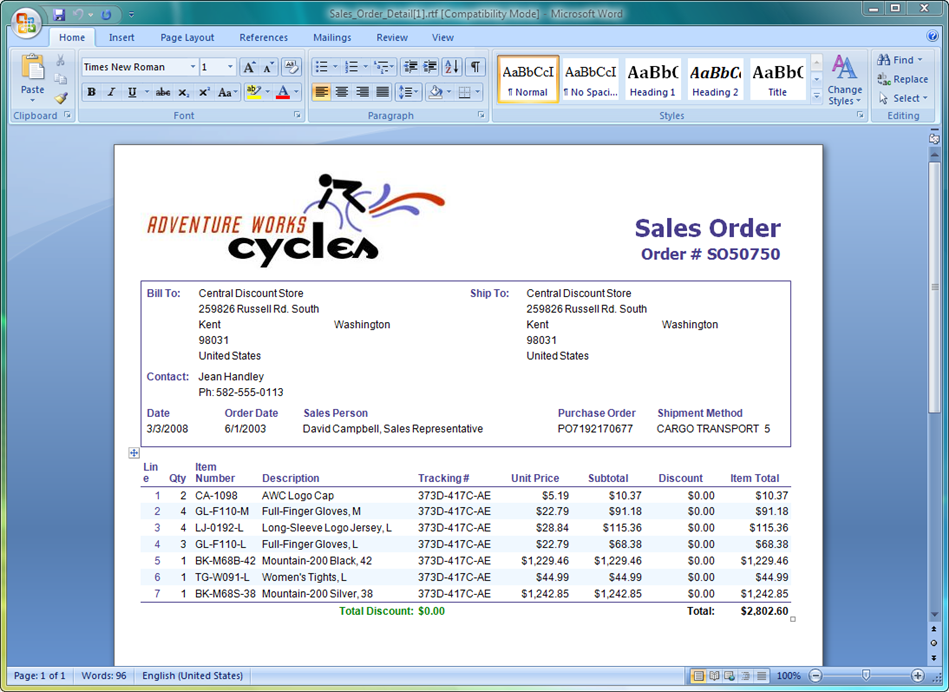The image size is (949, 692).
Task: Click the Grow Font icon
Action: [249, 67]
